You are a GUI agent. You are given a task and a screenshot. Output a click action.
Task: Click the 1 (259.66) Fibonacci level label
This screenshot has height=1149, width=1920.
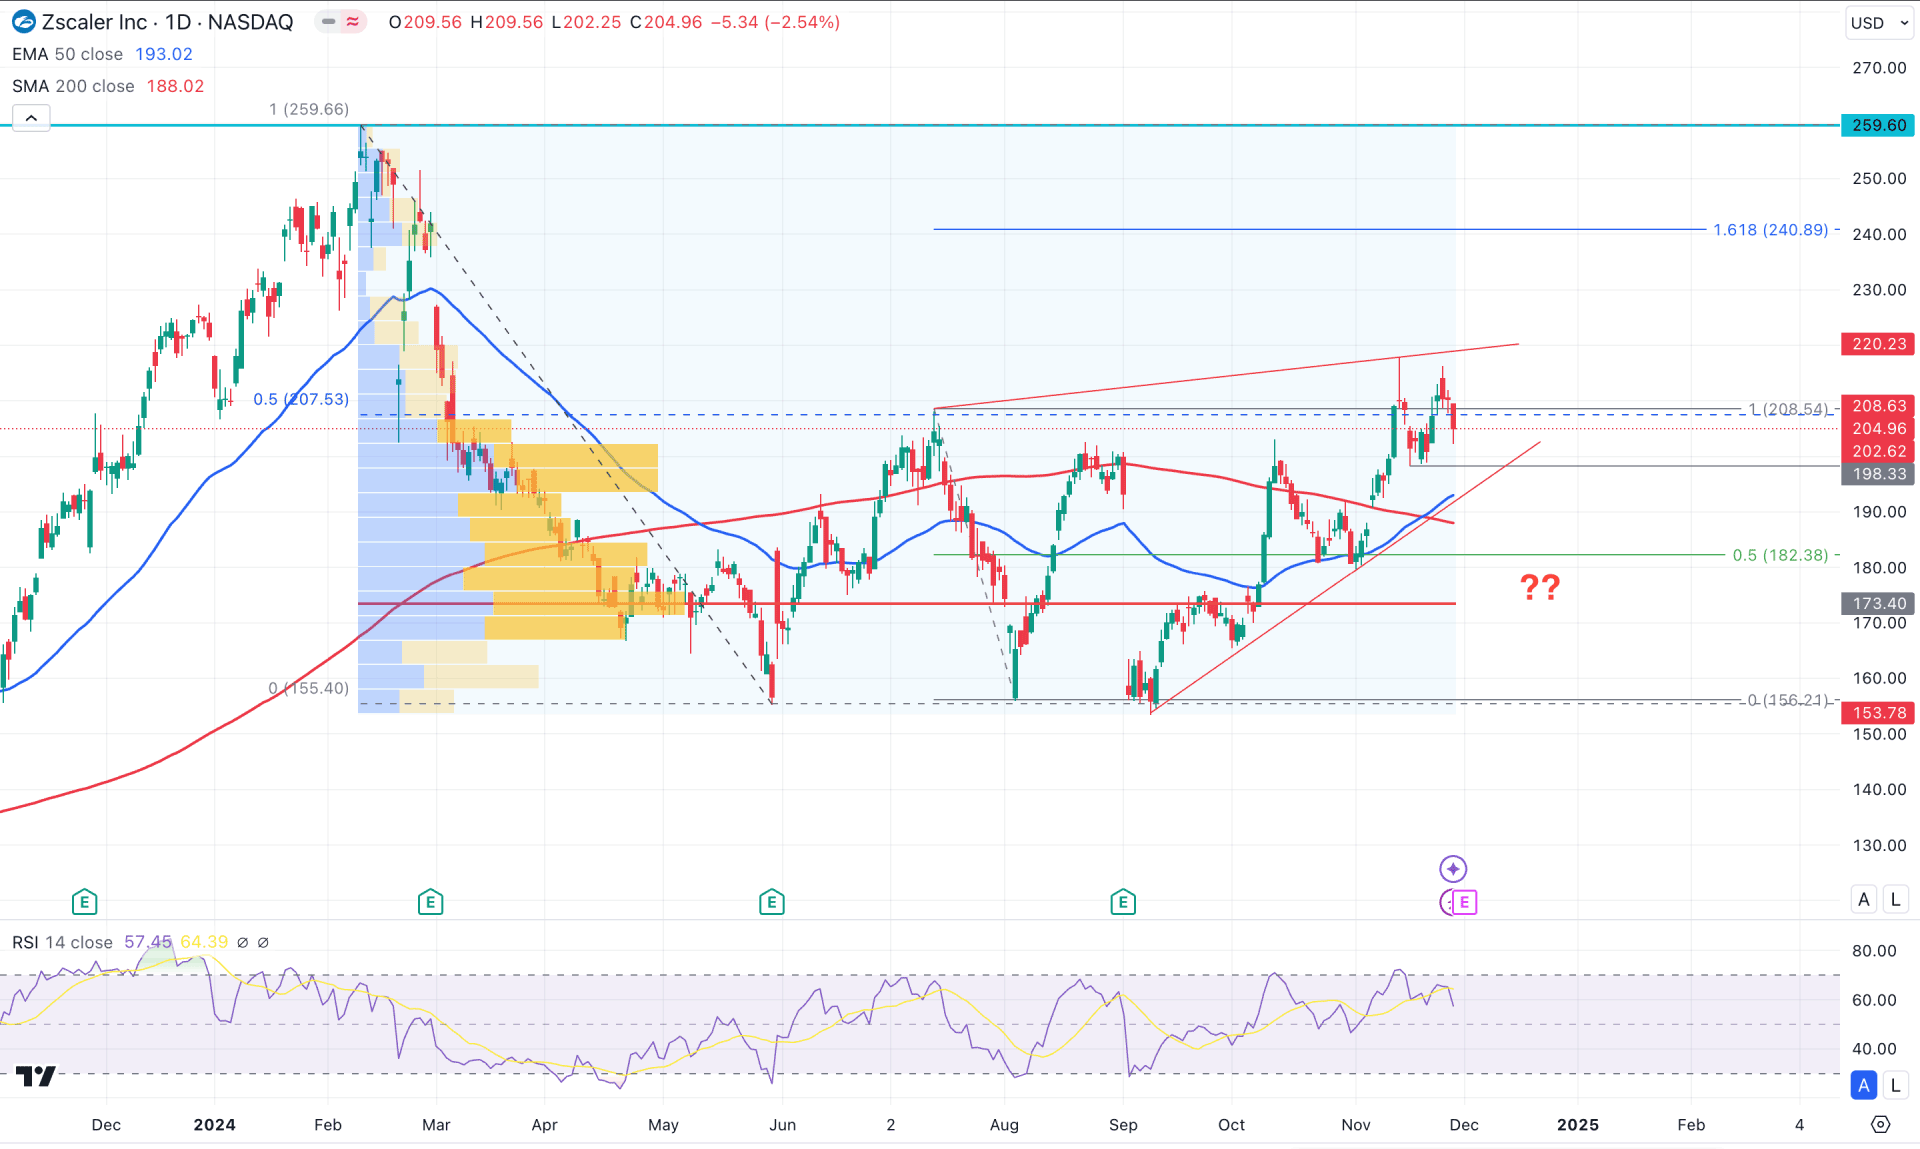309,109
